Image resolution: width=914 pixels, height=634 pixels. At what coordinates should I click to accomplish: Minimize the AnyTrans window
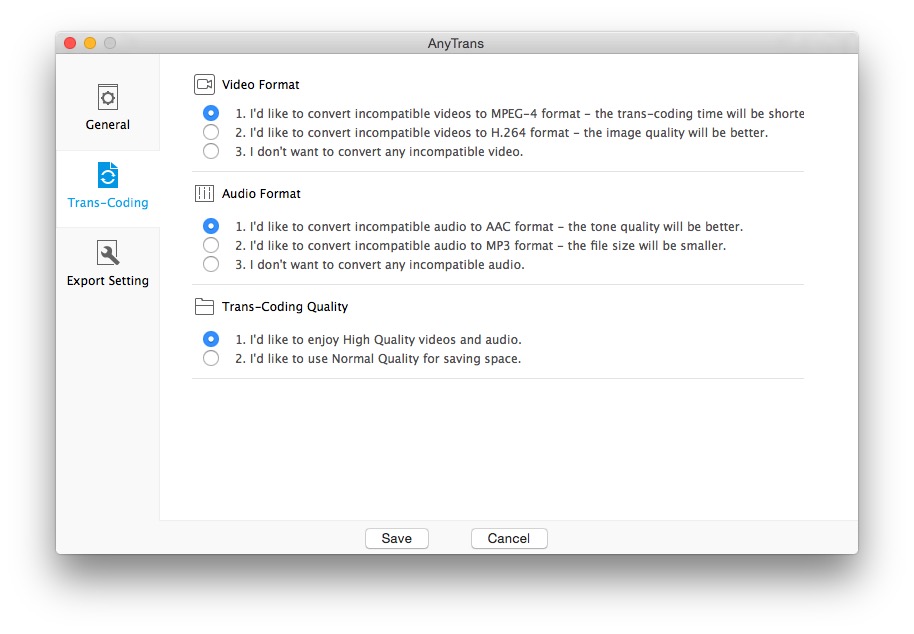90,43
